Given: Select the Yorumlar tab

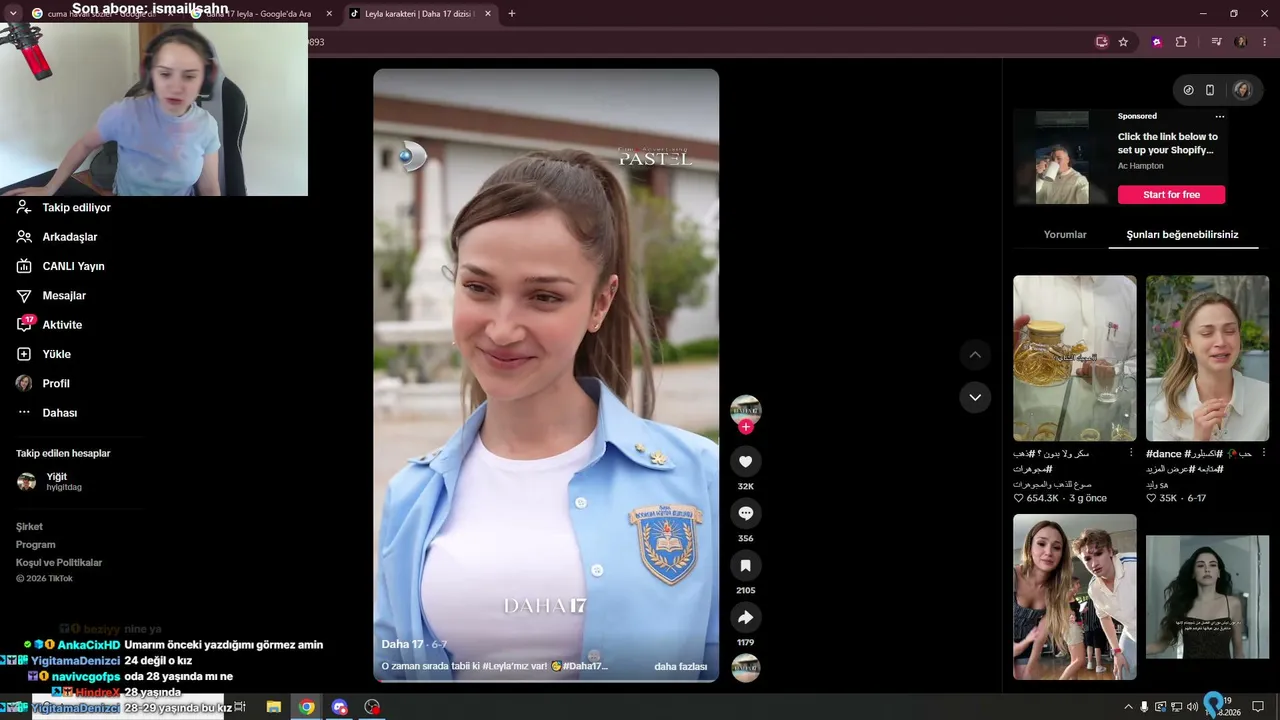Looking at the screenshot, I should 1065,235.
